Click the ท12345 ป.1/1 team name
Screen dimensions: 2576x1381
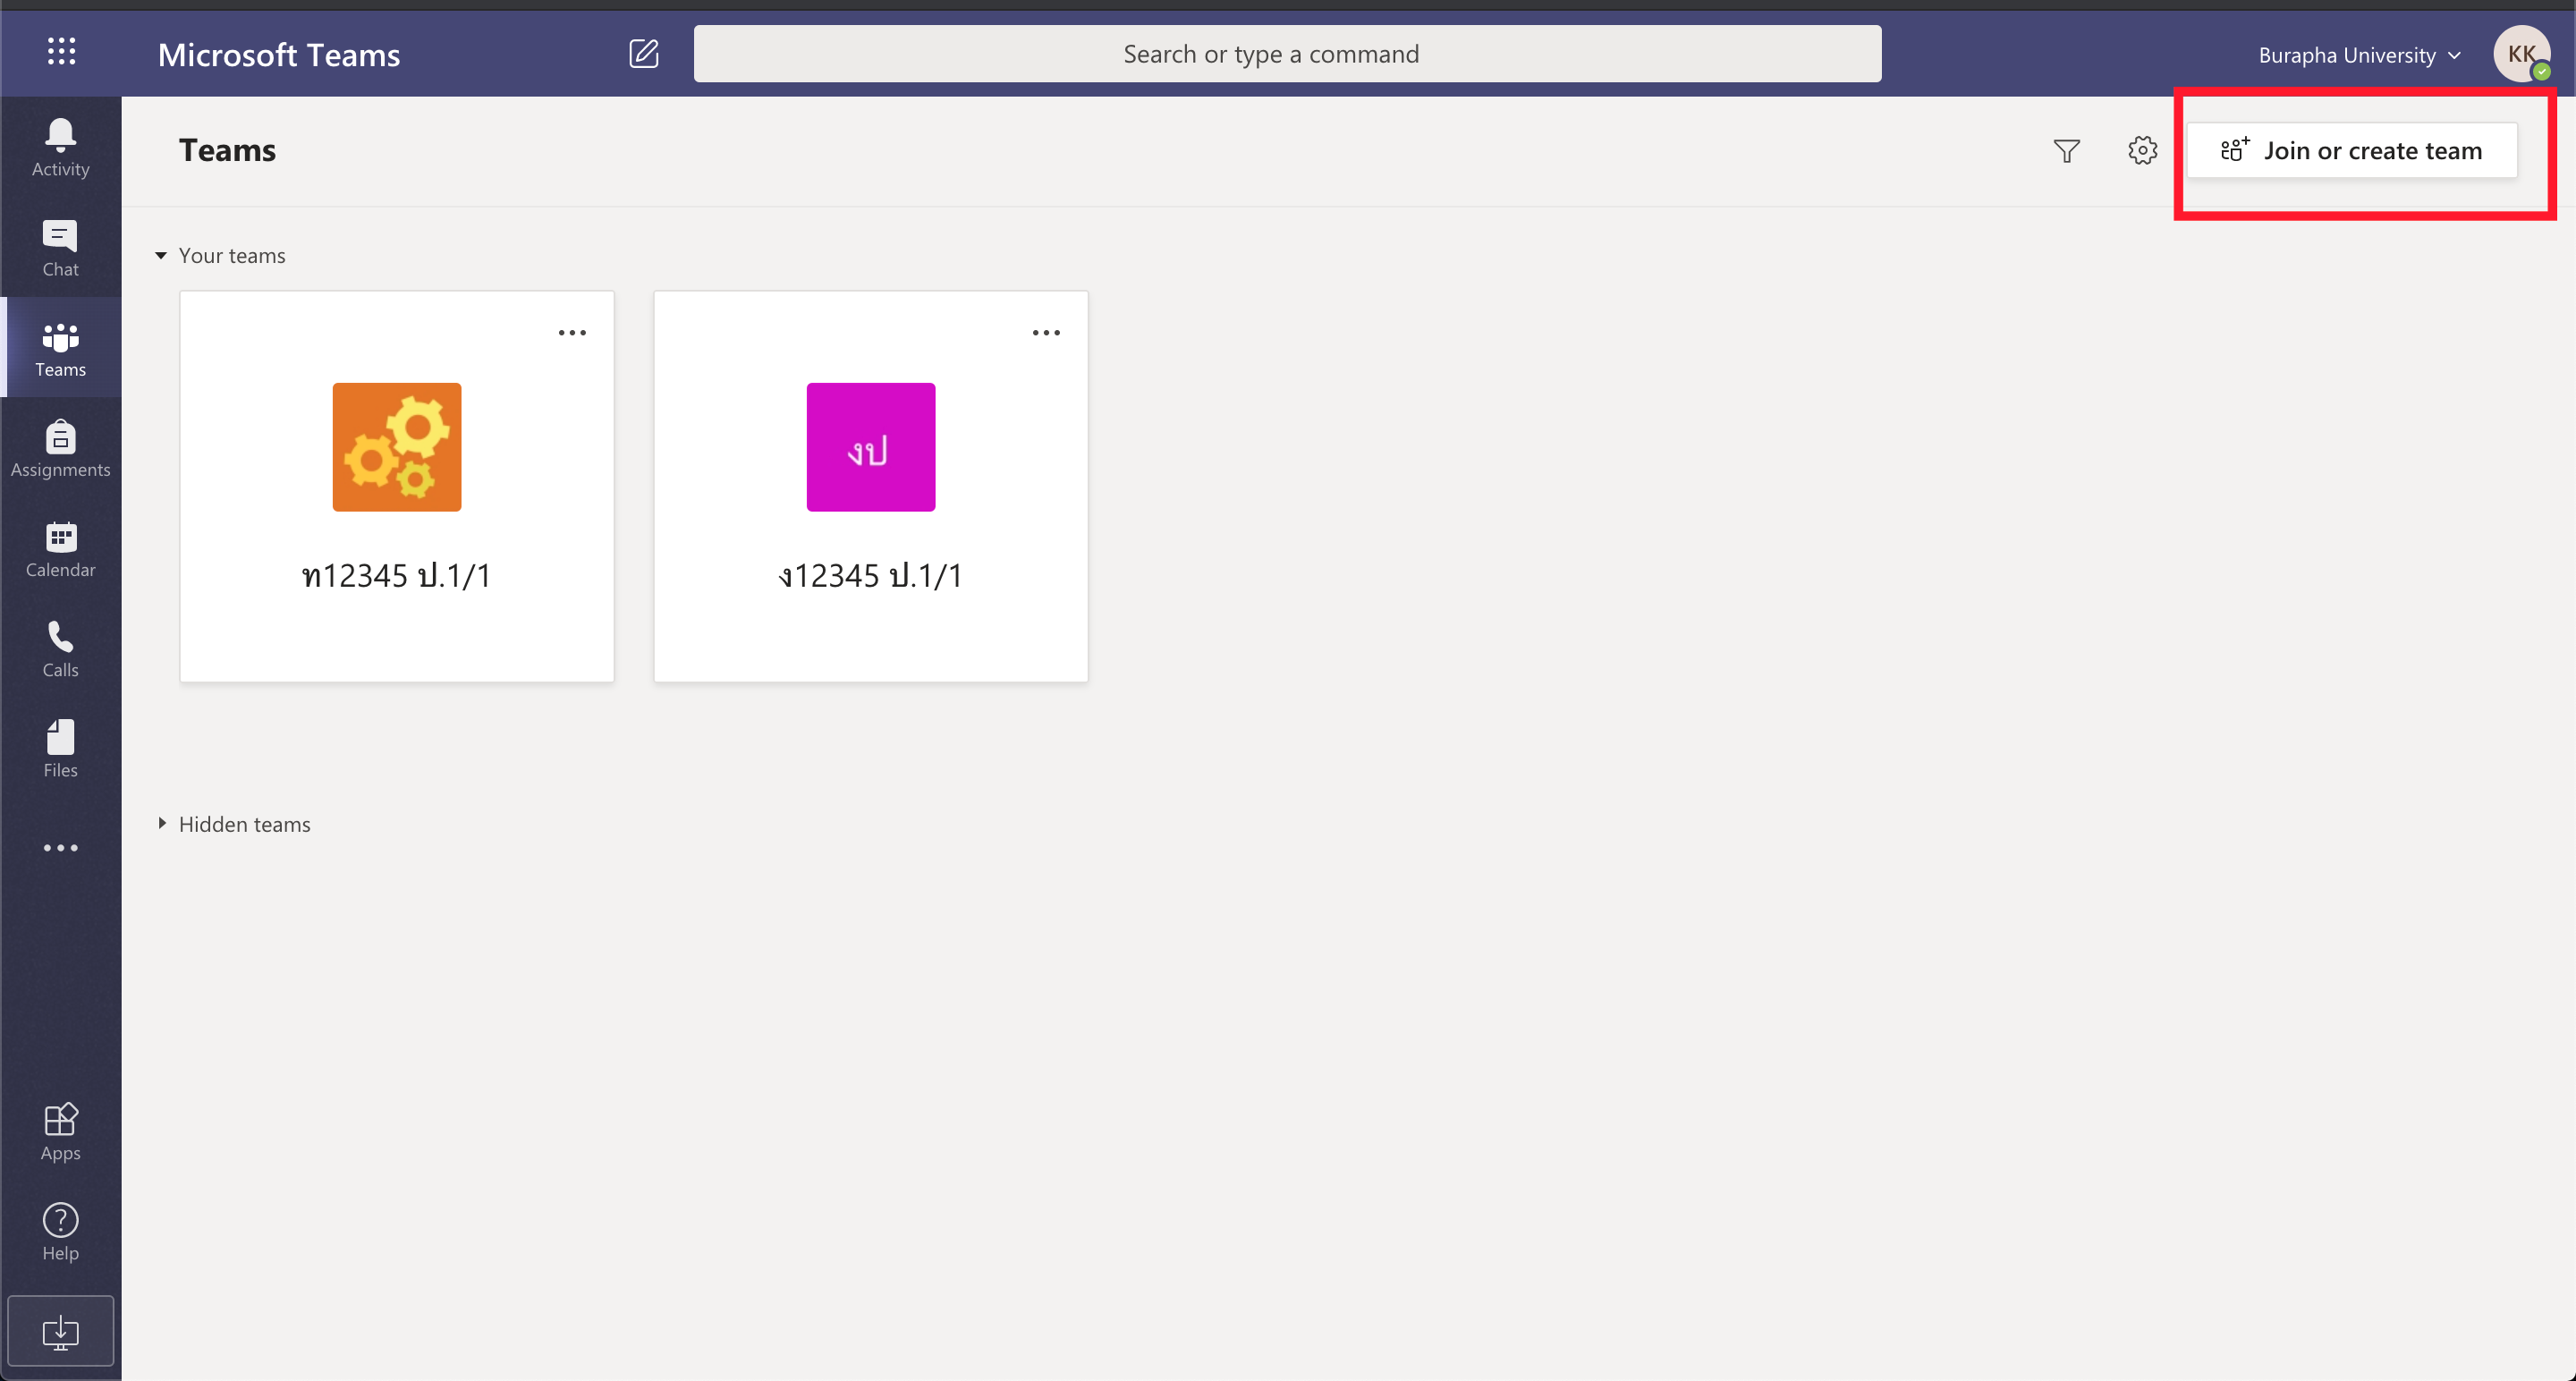click(397, 576)
